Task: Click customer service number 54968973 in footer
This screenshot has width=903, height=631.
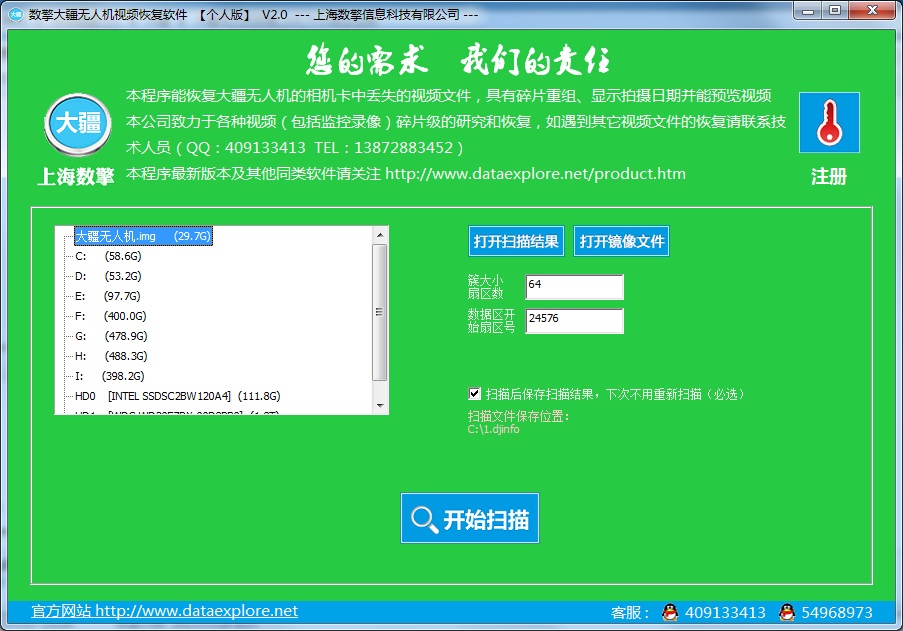Action: pos(837,613)
